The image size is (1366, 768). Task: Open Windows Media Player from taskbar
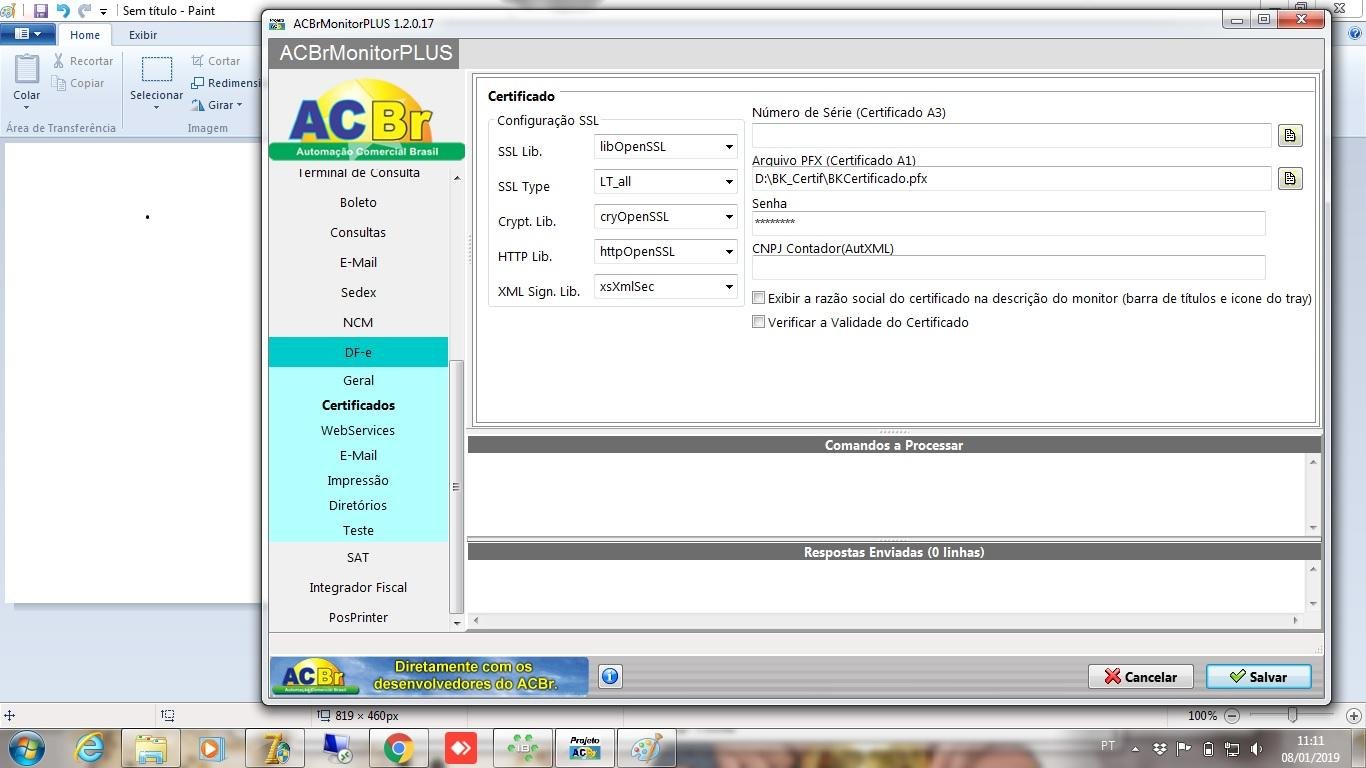(x=211, y=748)
